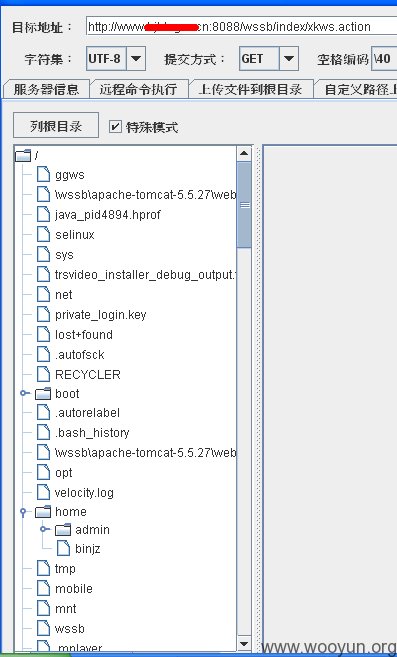
Task: Select the velocity.log entry
Action: pyautogui.click(x=84, y=493)
